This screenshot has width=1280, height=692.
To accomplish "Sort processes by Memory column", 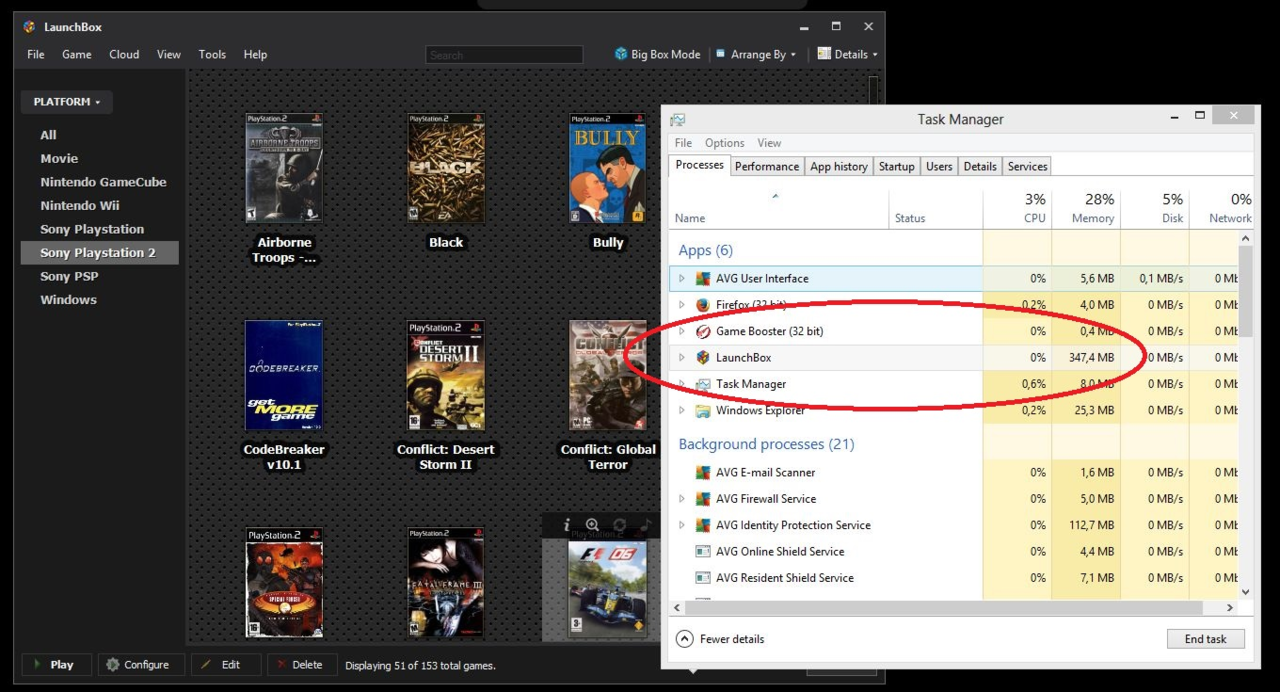I will pos(1086,208).
